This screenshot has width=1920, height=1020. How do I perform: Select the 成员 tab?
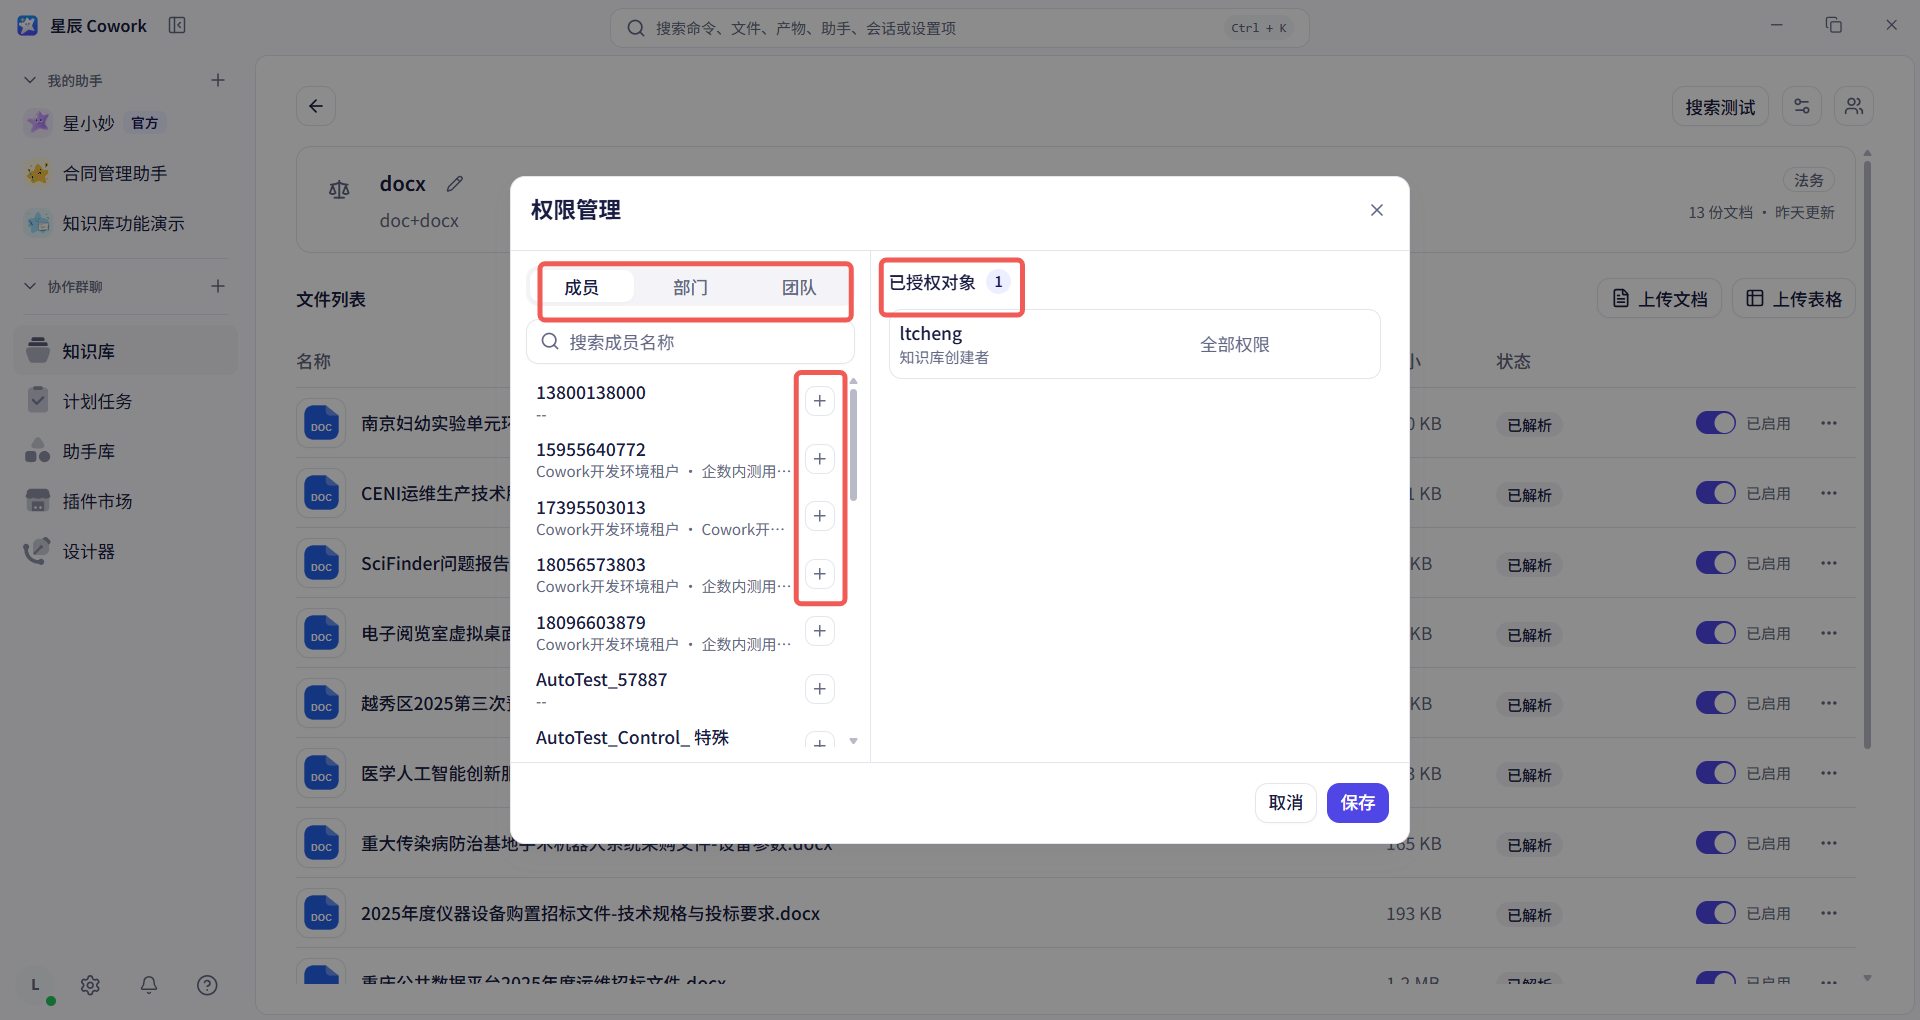(581, 288)
